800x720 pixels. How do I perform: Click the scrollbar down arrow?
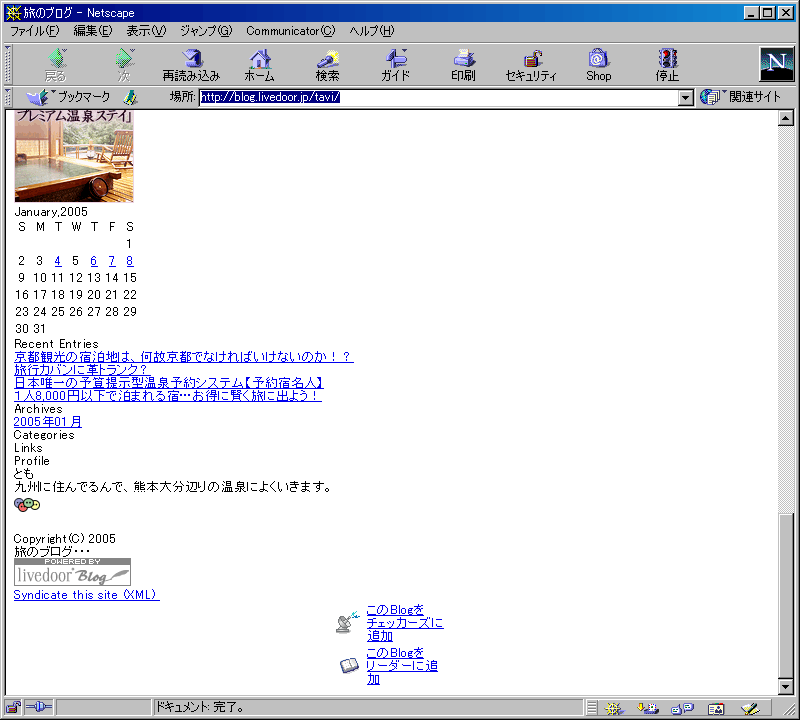[x=786, y=687]
